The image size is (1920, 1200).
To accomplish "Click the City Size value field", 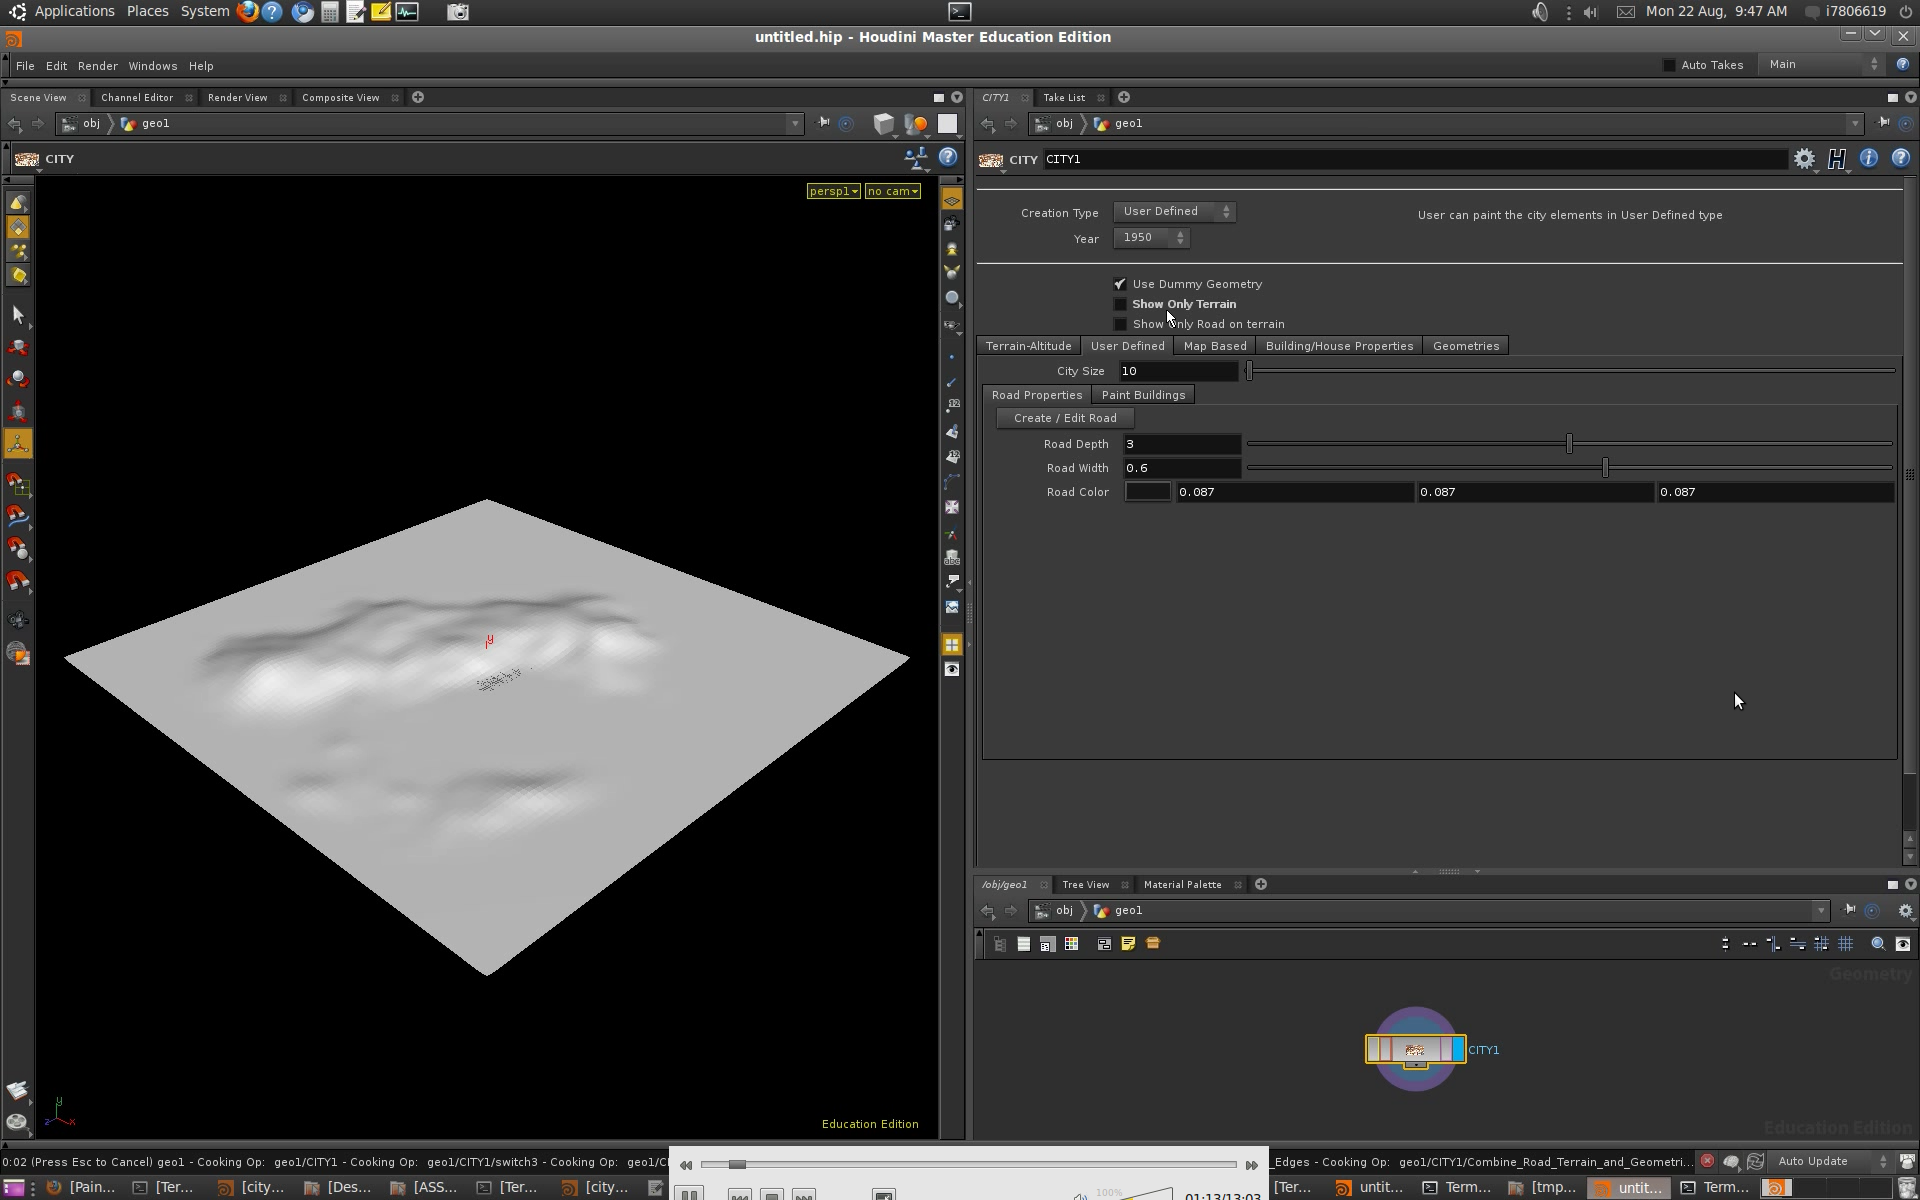I will (x=1178, y=371).
